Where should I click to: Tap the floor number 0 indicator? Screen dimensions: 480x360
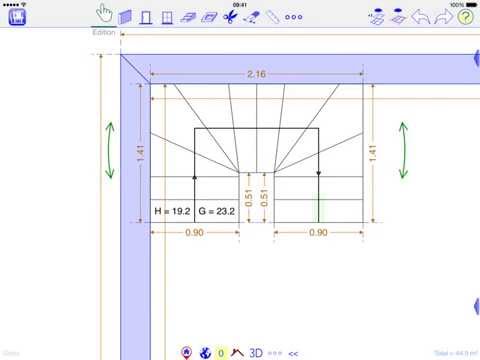tap(221, 353)
